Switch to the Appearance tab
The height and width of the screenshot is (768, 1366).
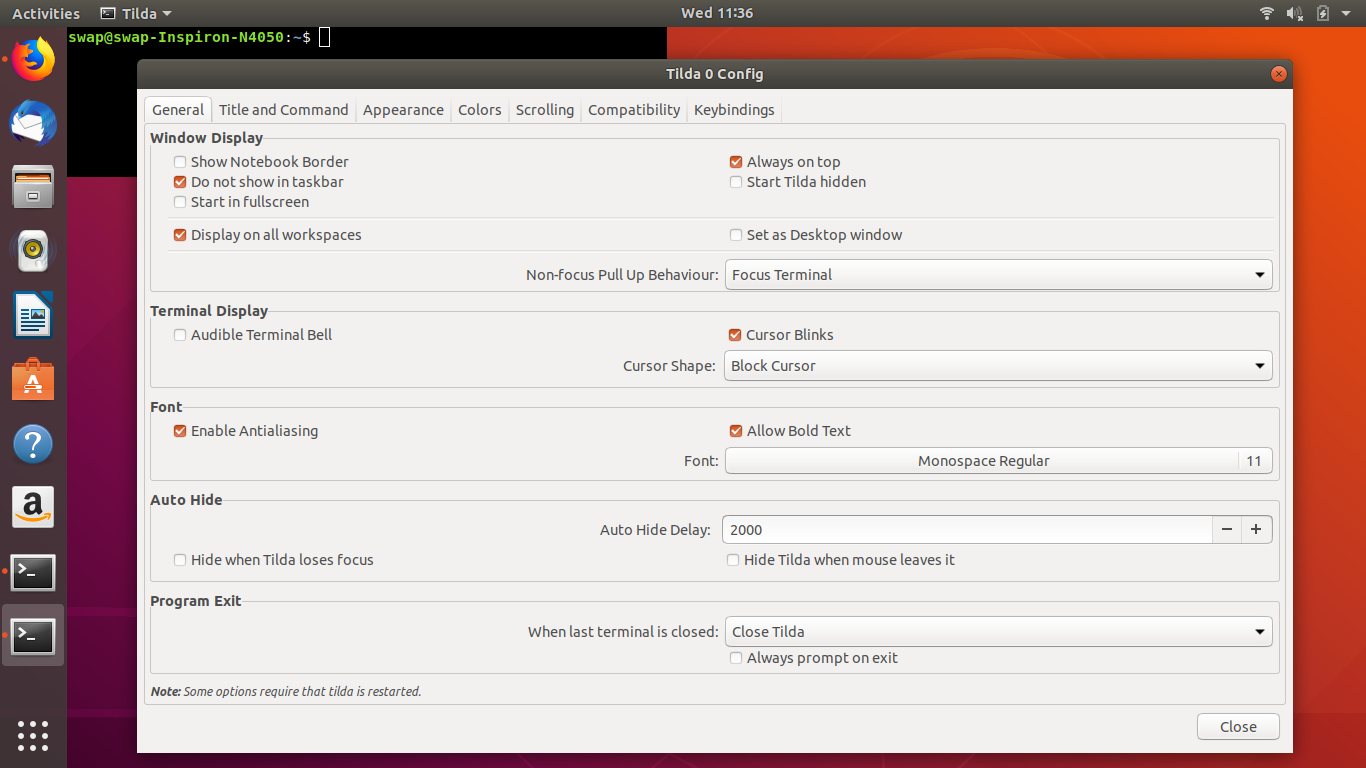pos(403,110)
